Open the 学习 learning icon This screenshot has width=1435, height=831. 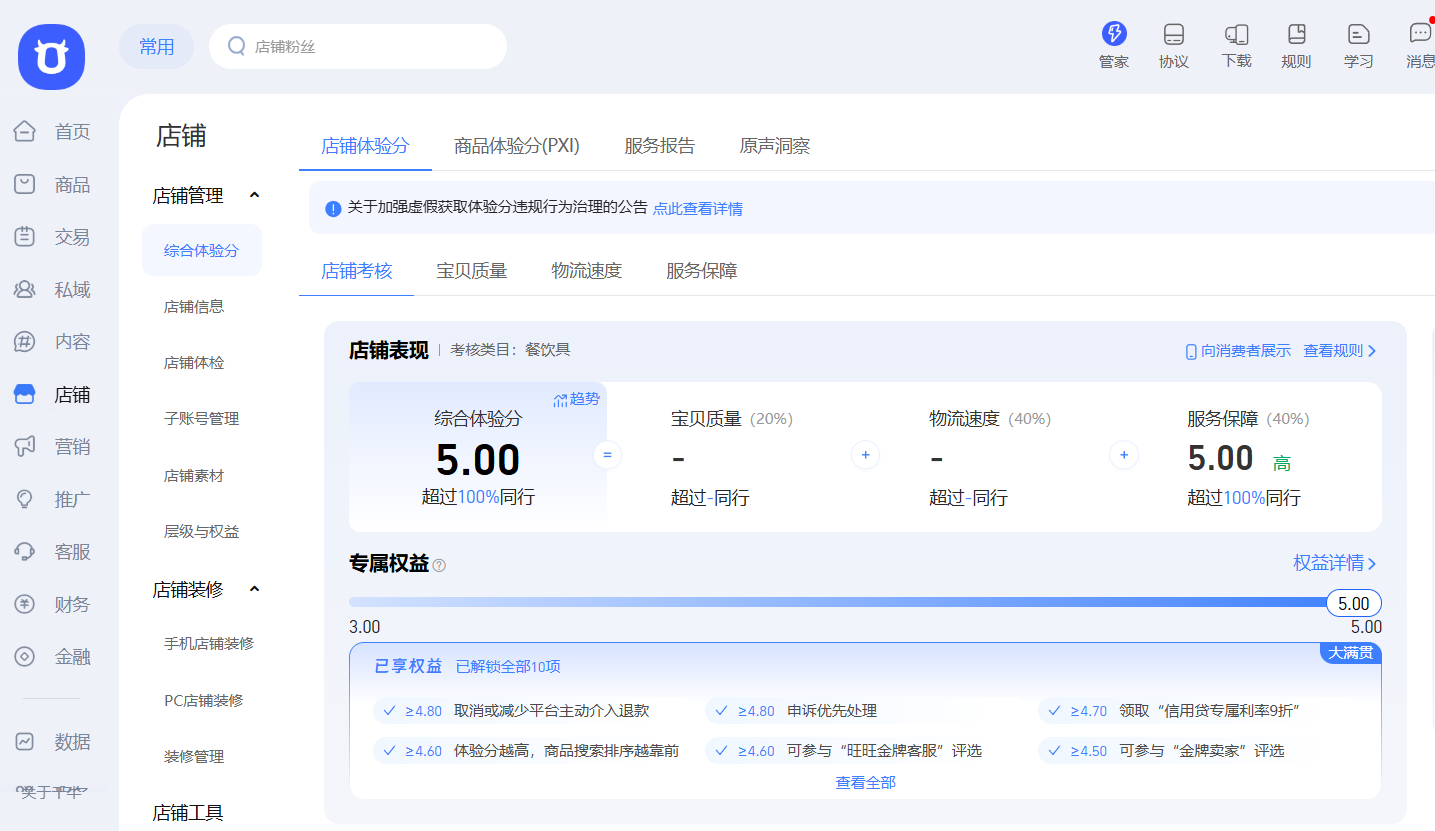pyautogui.click(x=1358, y=46)
